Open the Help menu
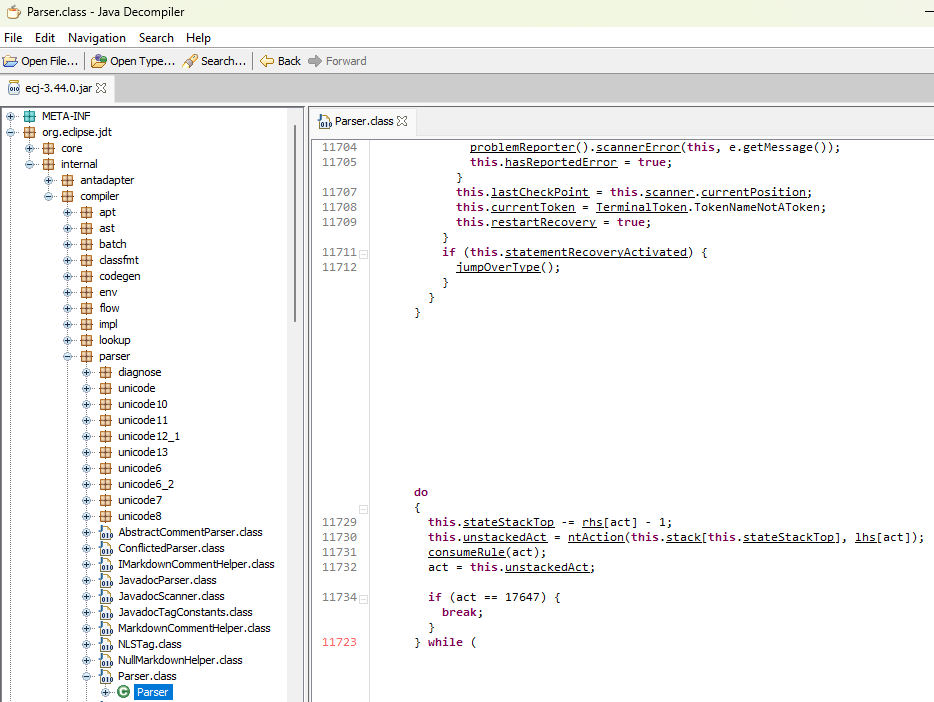 click(198, 38)
